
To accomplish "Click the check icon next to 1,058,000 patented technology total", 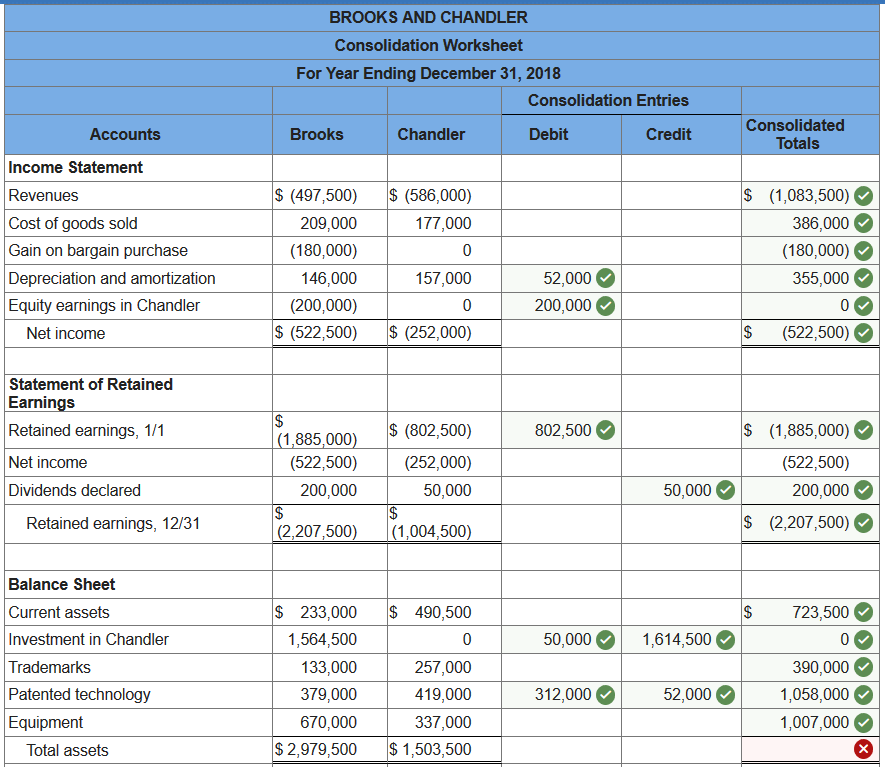I will [863, 695].
